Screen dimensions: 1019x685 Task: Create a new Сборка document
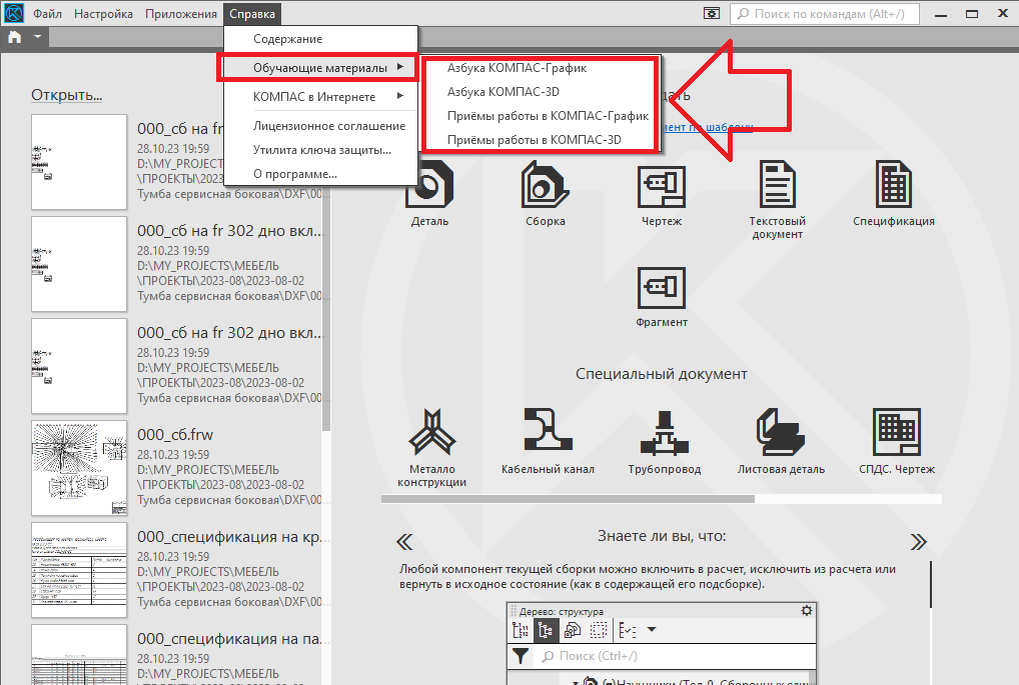click(x=545, y=194)
